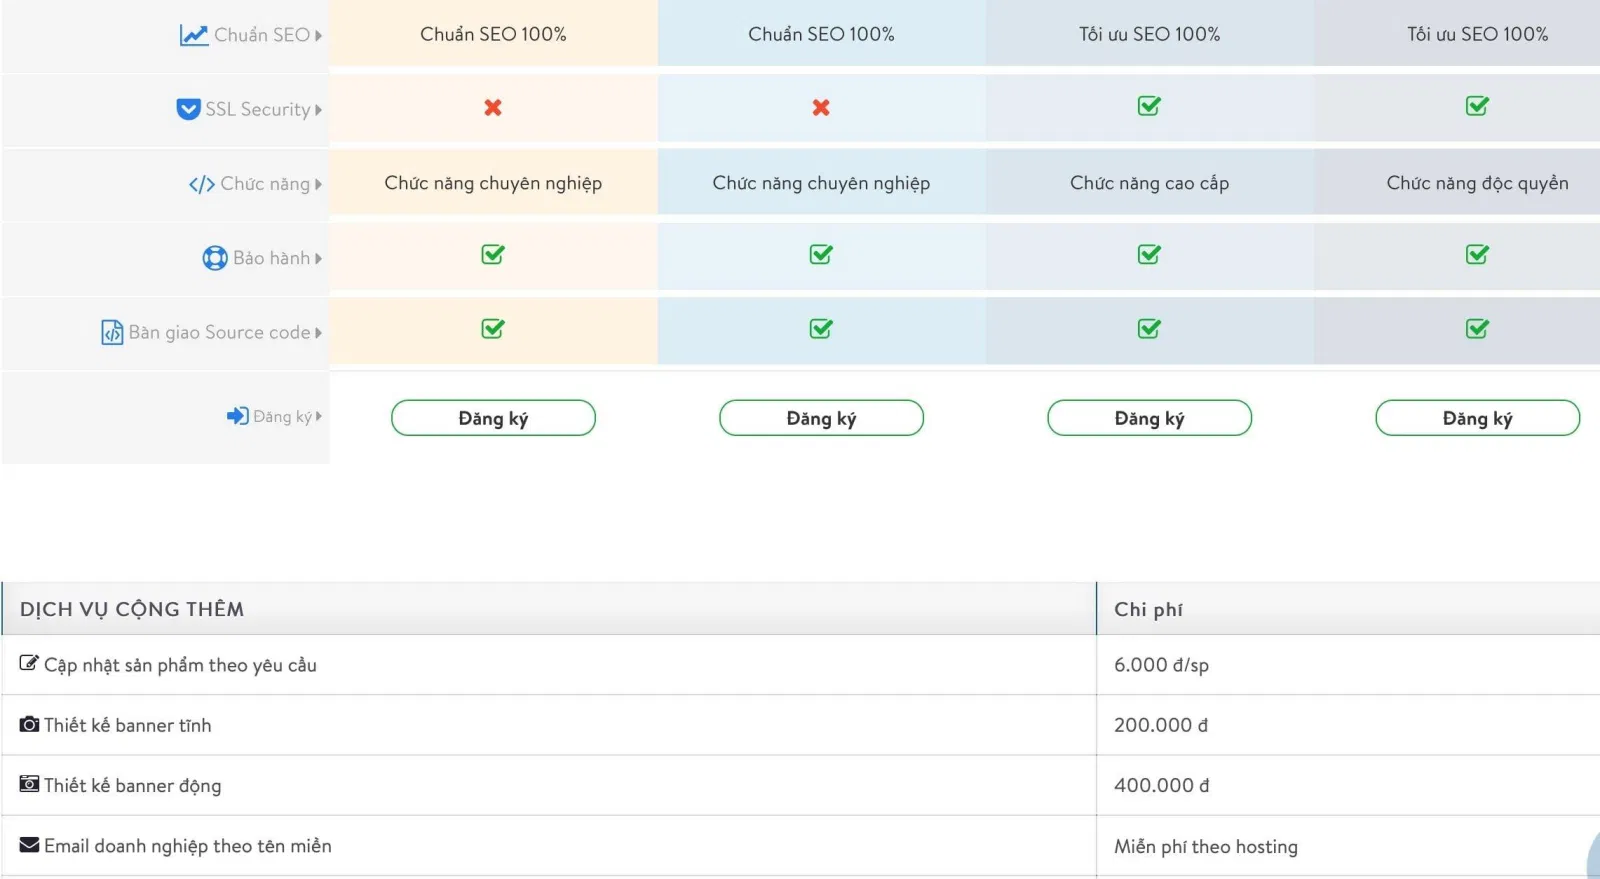The height and width of the screenshot is (879, 1600).
Task: Click the Chuẩn SEO chart icon
Action: 193,35
